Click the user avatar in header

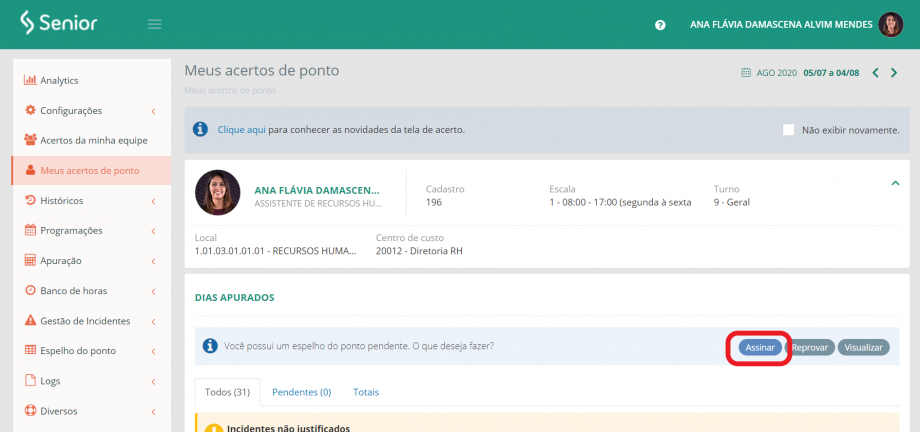890,25
